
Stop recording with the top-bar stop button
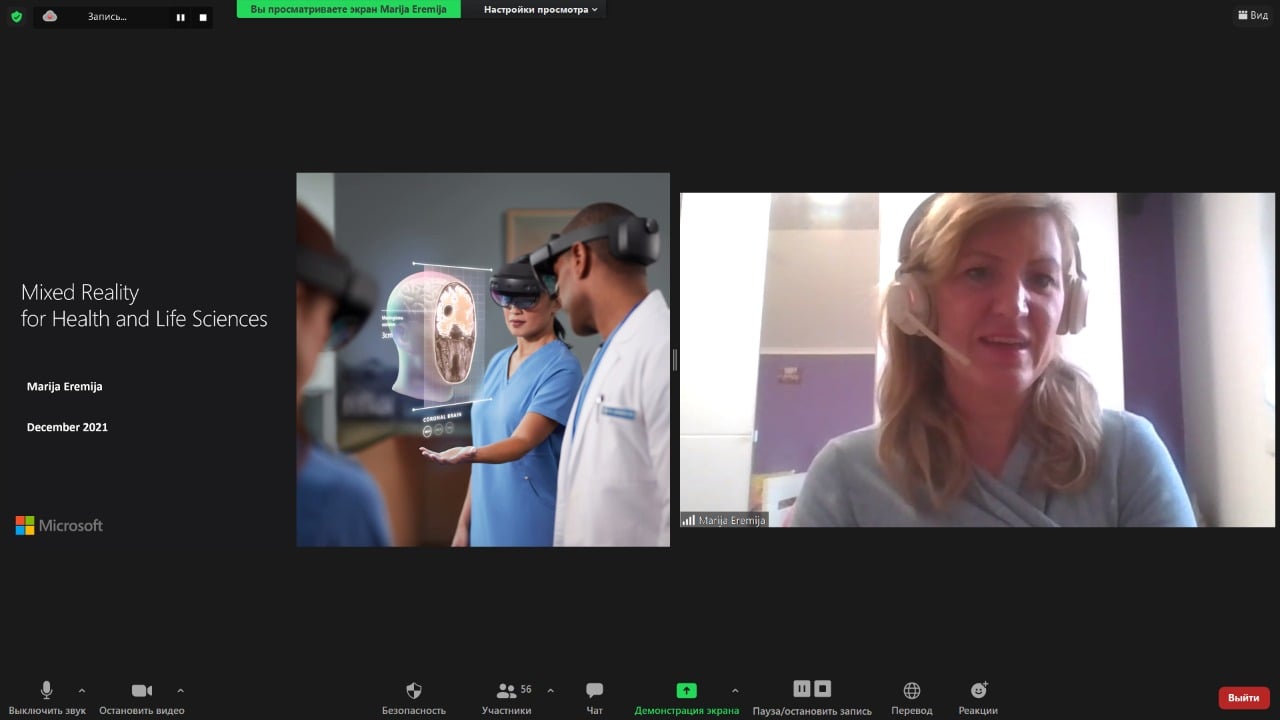click(x=203, y=17)
